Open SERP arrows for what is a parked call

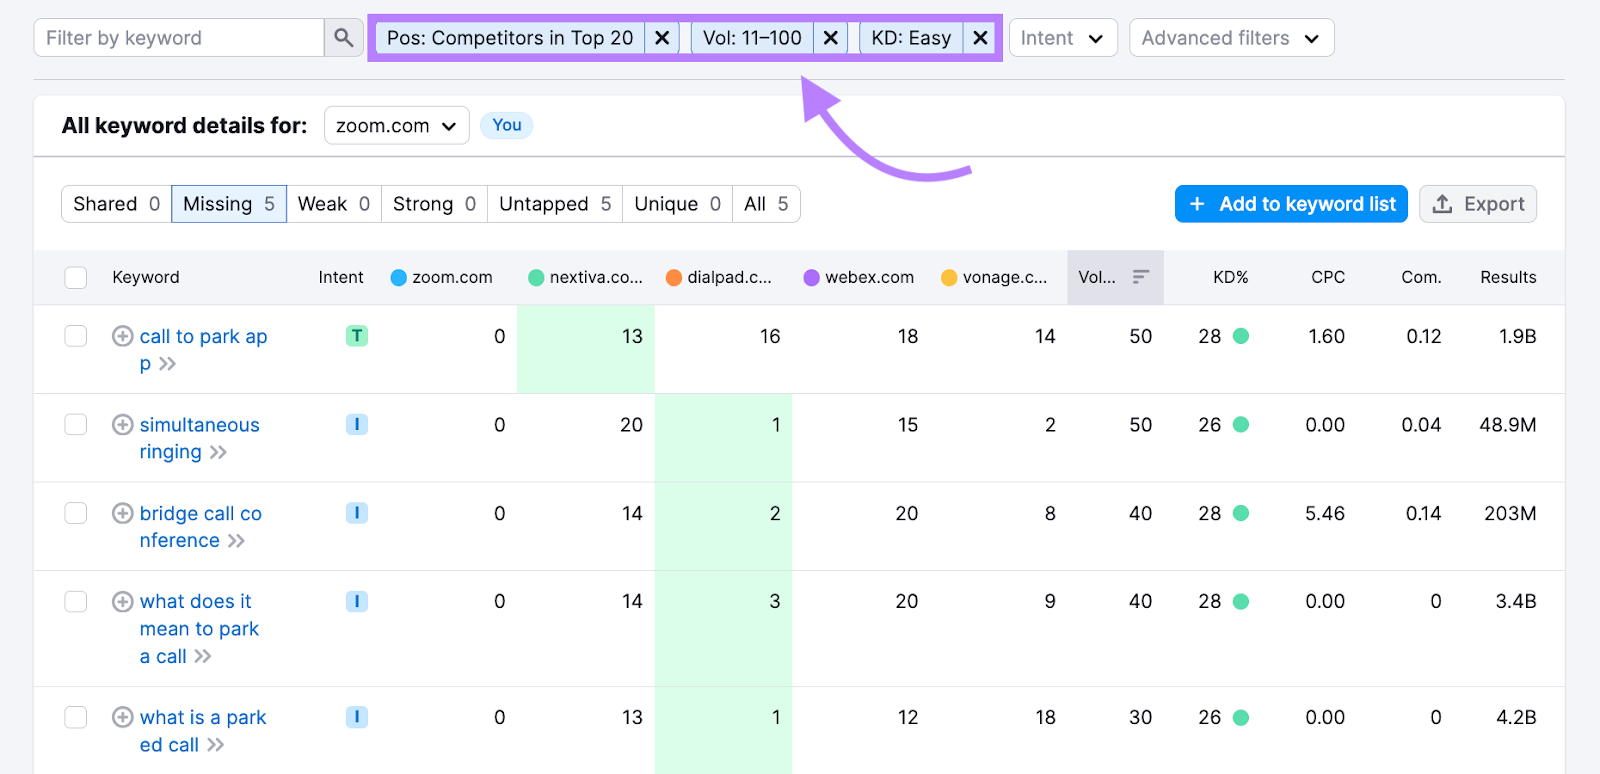coord(215,745)
